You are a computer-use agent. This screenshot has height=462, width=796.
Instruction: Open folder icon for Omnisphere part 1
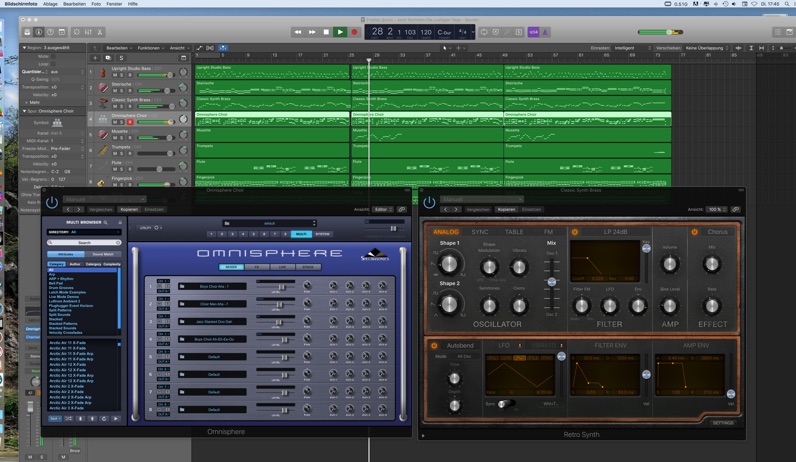click(182, 286)
